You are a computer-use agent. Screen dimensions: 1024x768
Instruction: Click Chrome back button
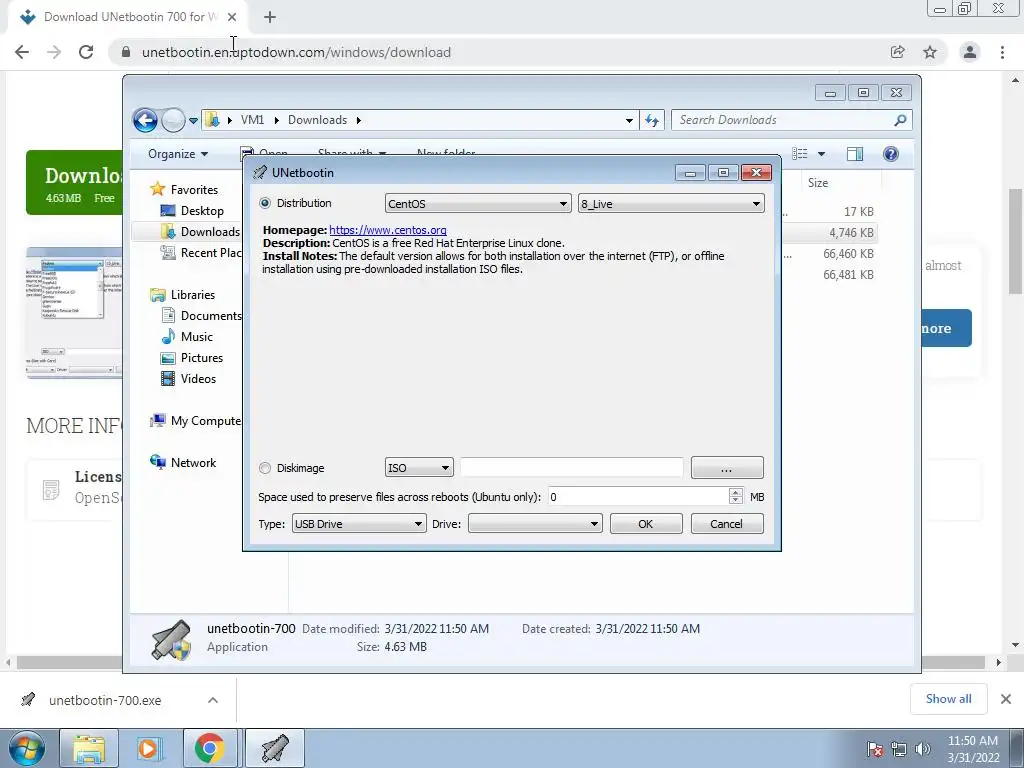click(x=22, y=52)
